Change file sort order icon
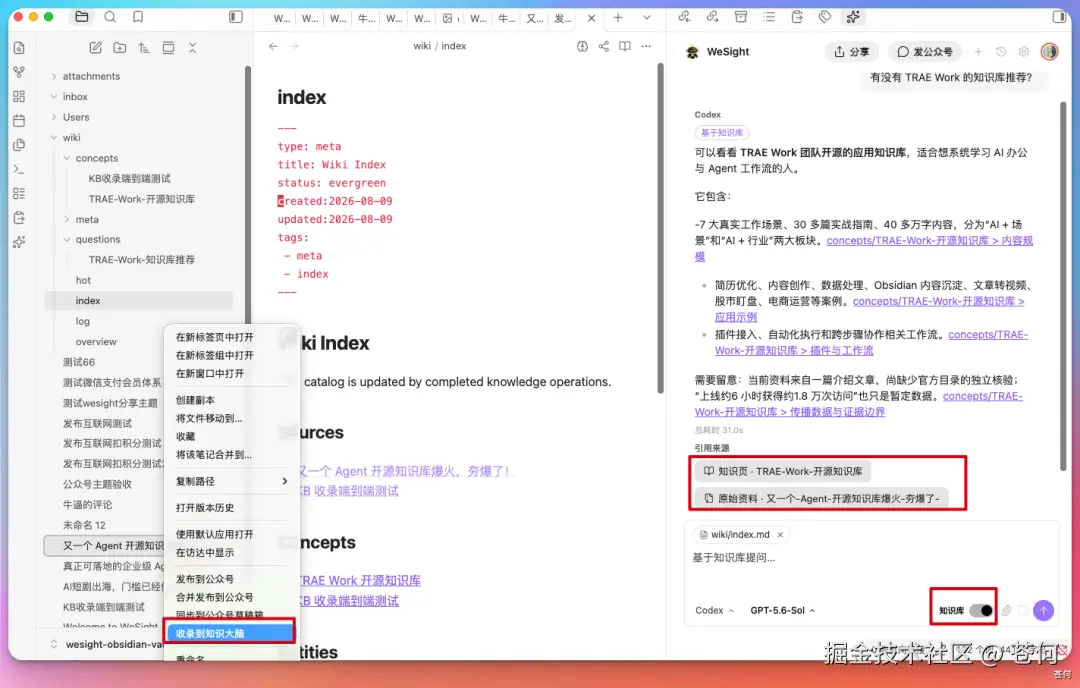Image resolution: width=1080 pixels, height=688 pixels. [144, 48]
